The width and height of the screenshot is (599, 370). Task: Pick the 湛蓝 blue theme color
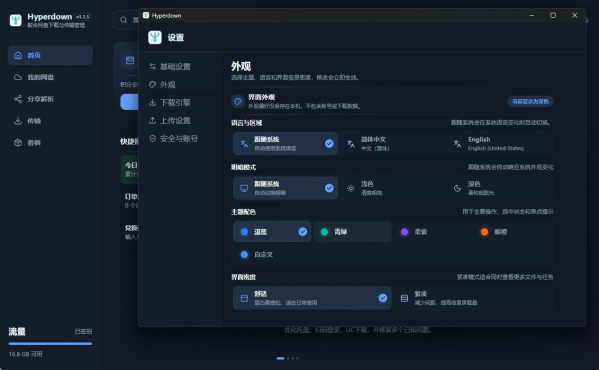click(272, 232)
